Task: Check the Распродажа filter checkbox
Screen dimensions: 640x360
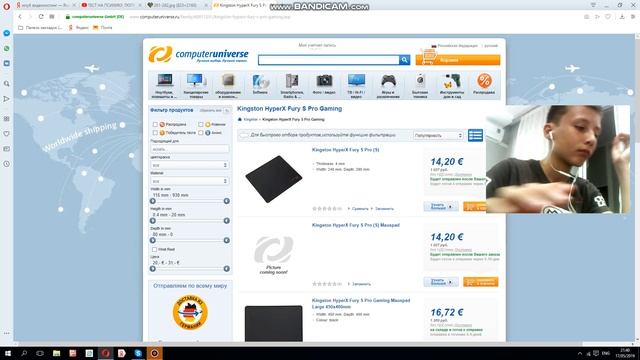Action: (x=155, y=124)
